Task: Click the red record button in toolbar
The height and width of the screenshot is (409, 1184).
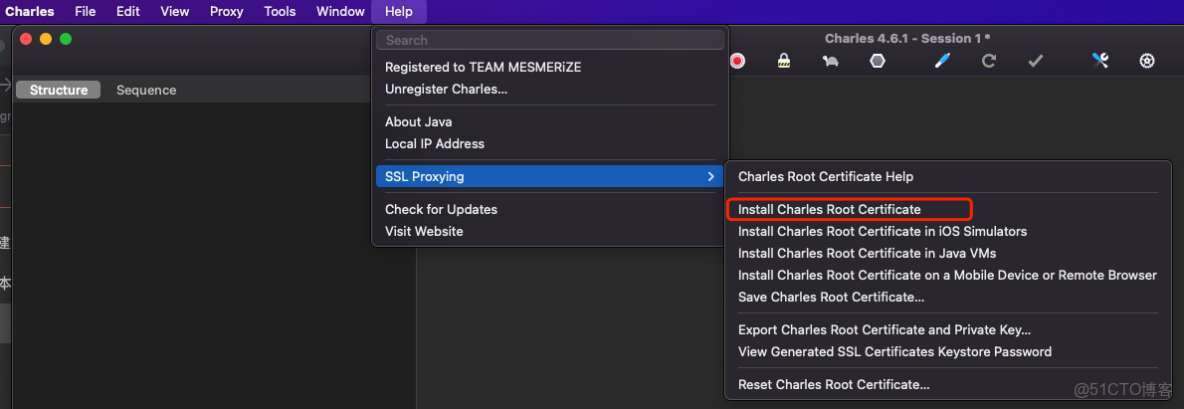Action: (738, 61)
